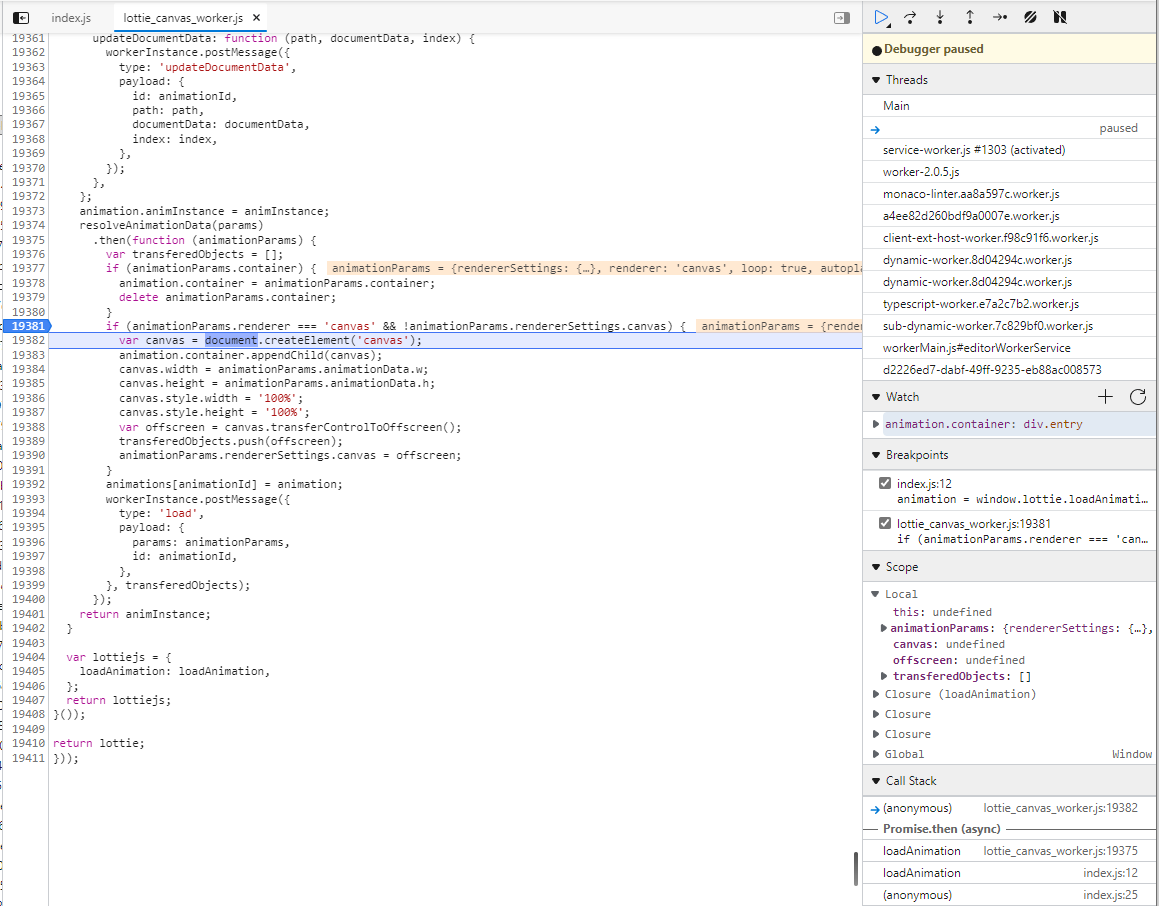Select the monaco-linter.aa8a597c.worker.js thread

tap(1010, 194)
